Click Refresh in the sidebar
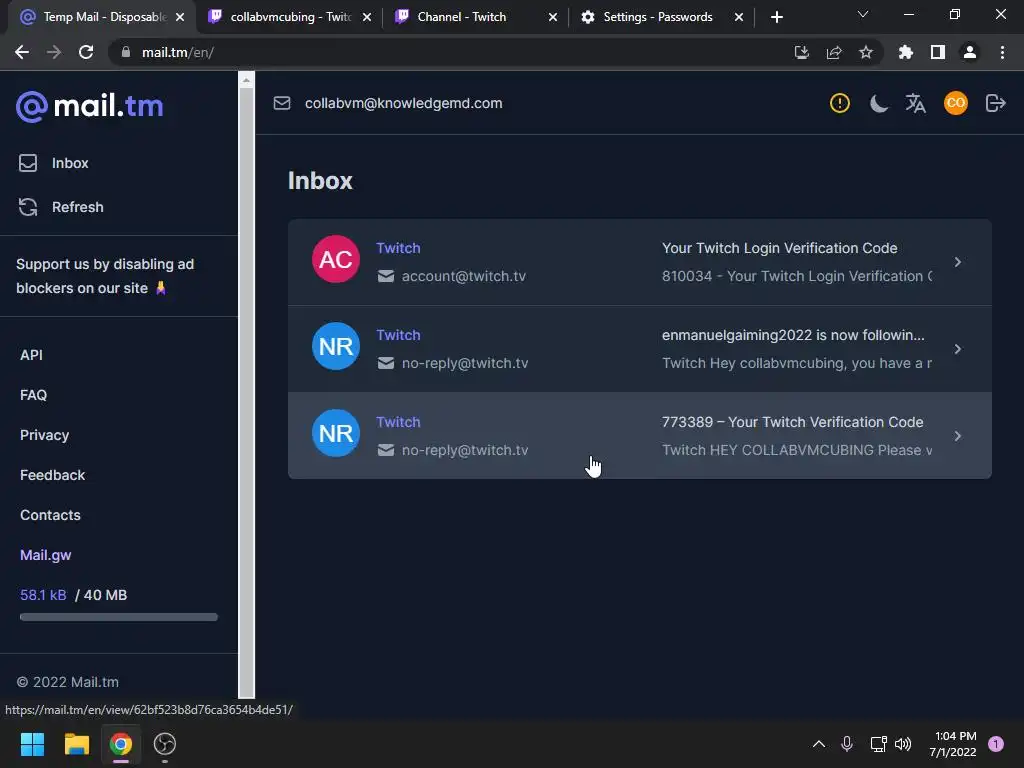The image size is (1024, 768). tap(61, 207)
